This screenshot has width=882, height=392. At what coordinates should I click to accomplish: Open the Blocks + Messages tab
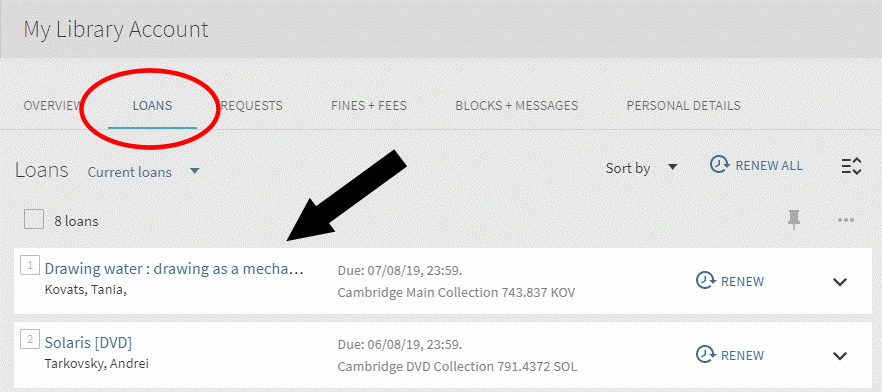516,105
